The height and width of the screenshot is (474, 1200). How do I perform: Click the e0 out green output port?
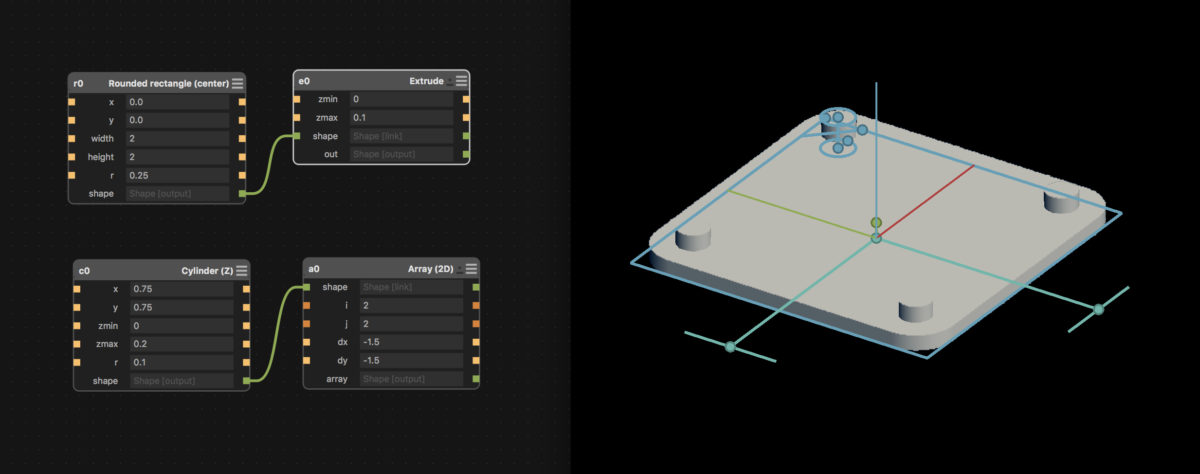tap(466, 154)
